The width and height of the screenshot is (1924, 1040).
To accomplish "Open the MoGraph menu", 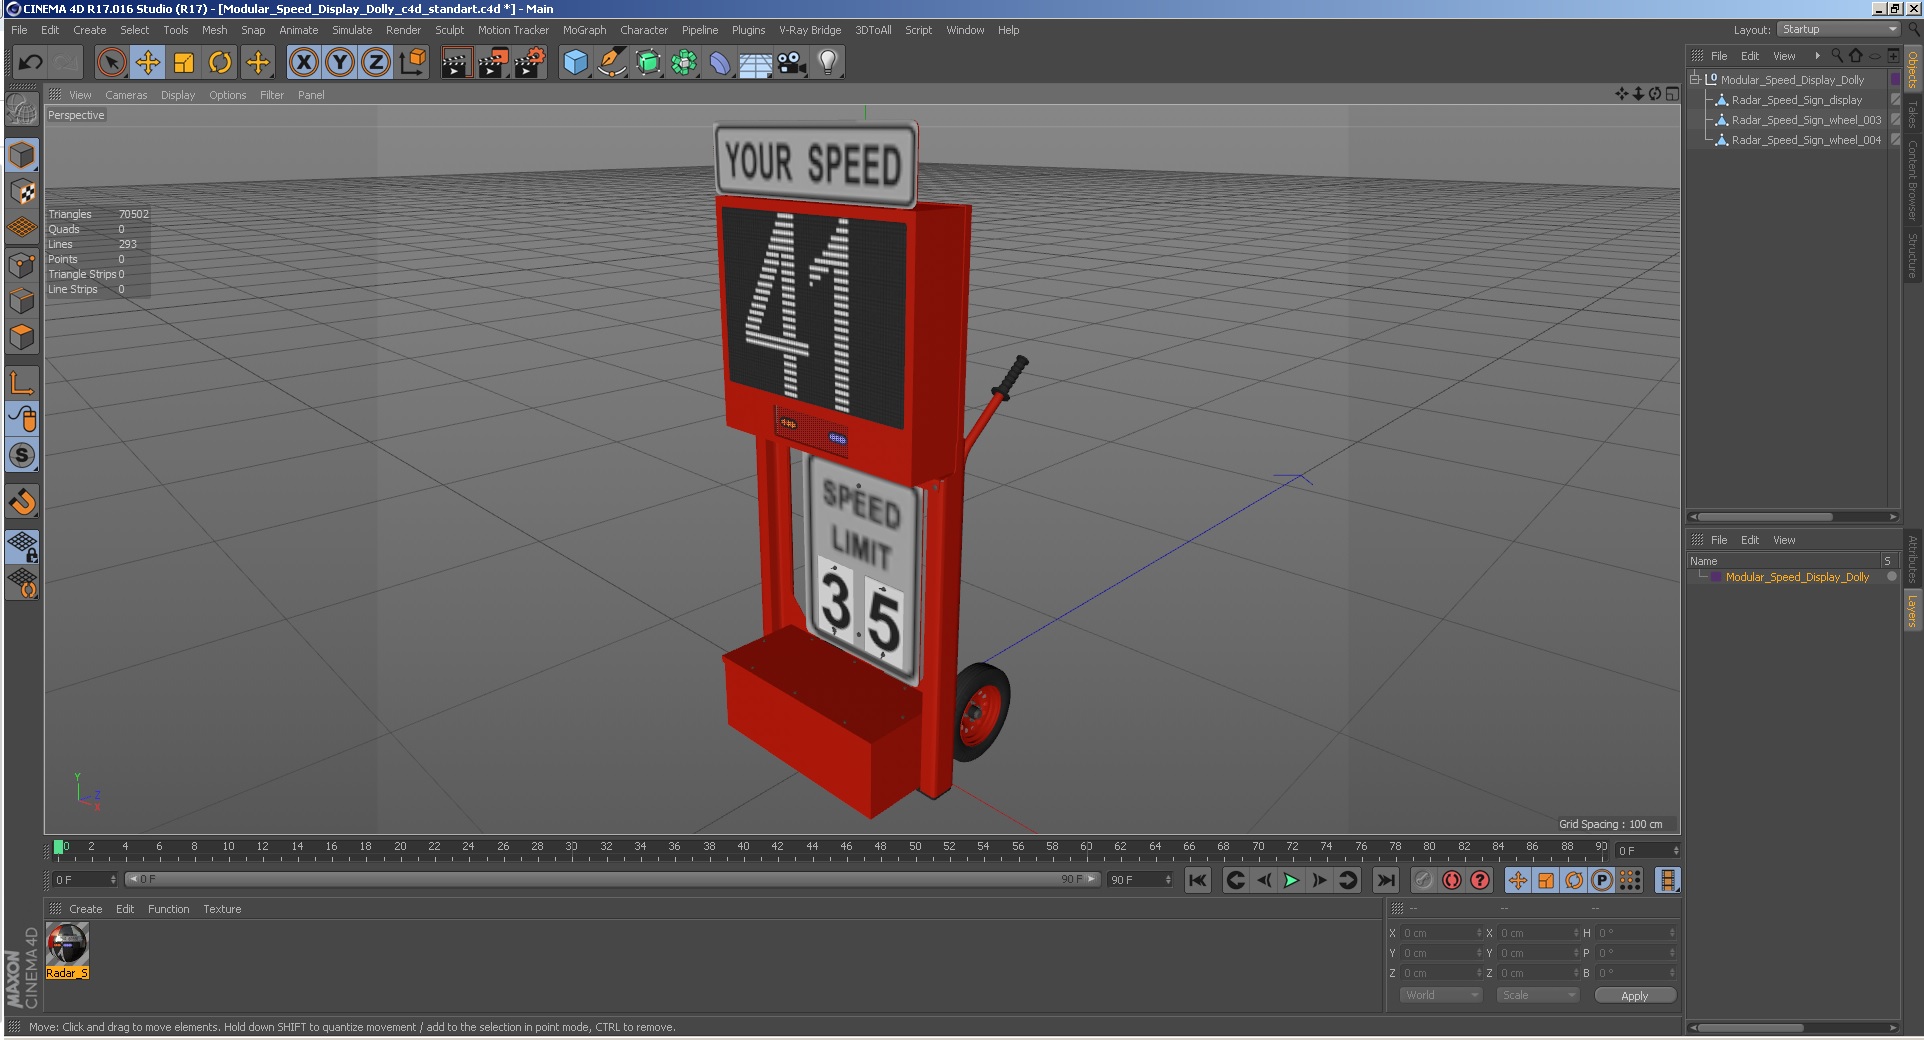I will tap(584, 30).
